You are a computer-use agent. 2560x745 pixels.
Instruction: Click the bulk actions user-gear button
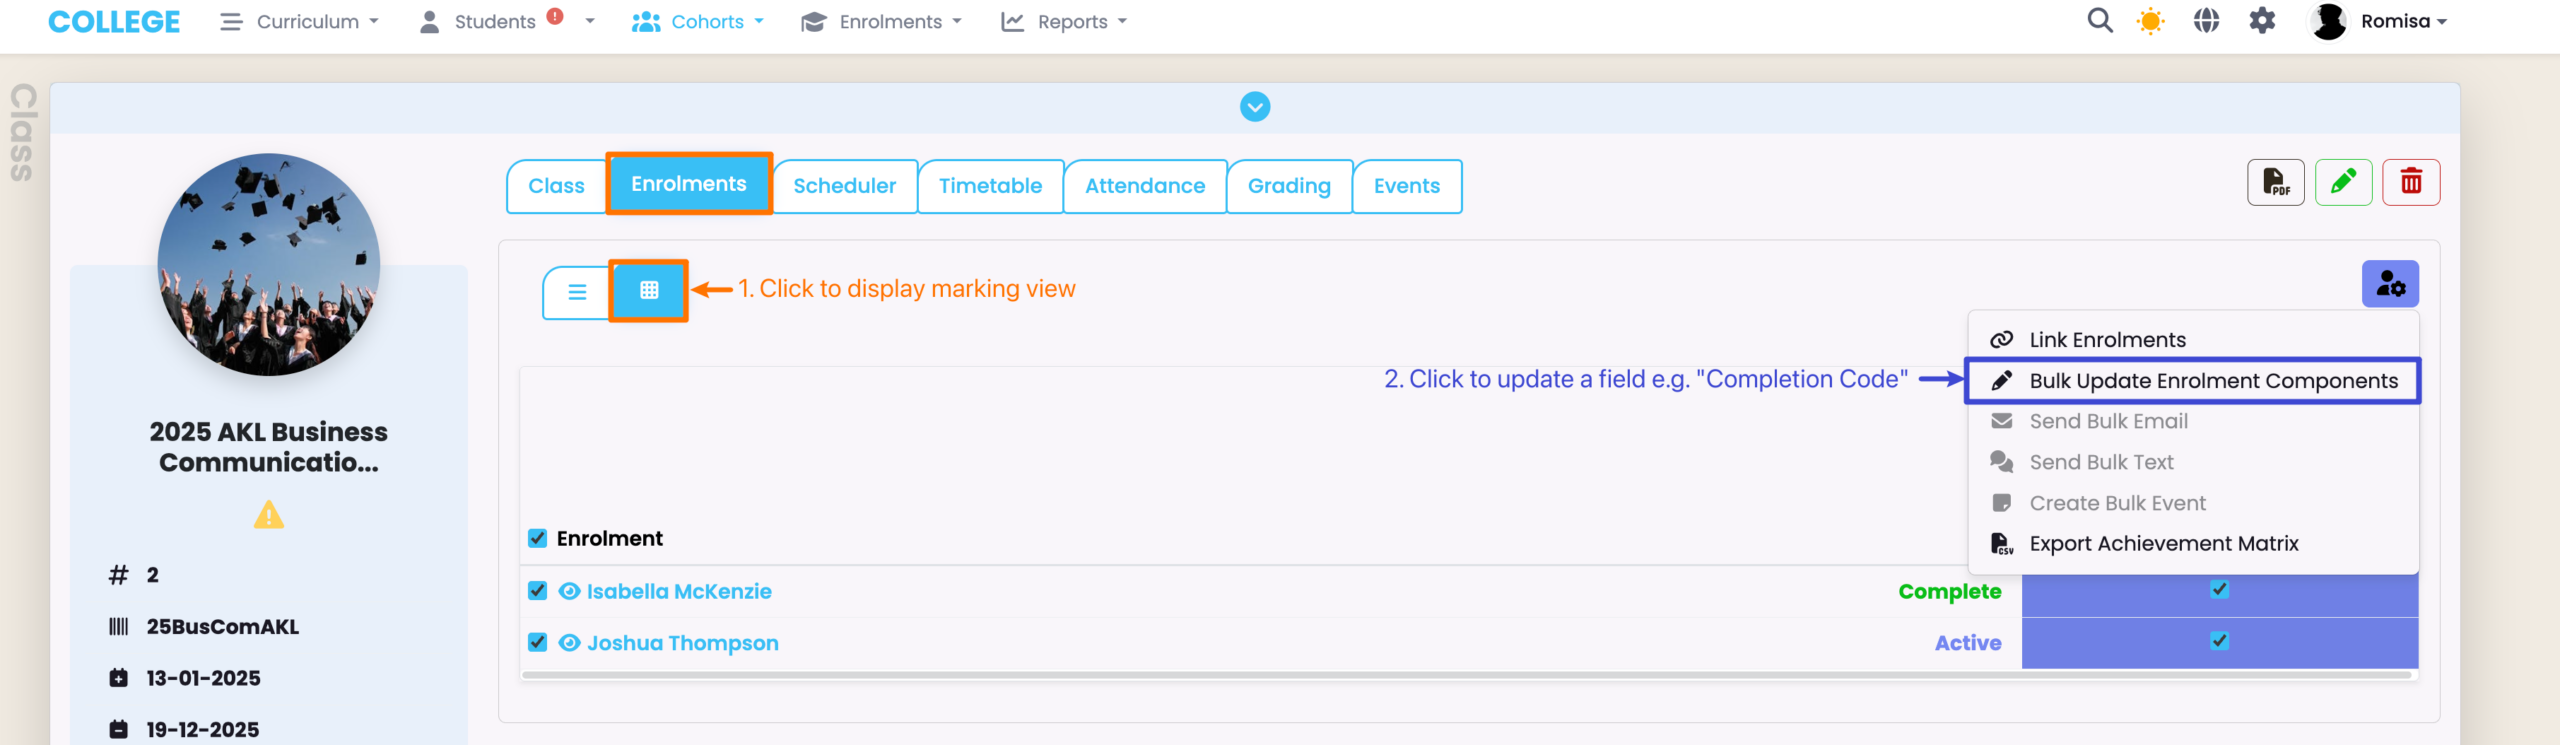coord(2390,285)
